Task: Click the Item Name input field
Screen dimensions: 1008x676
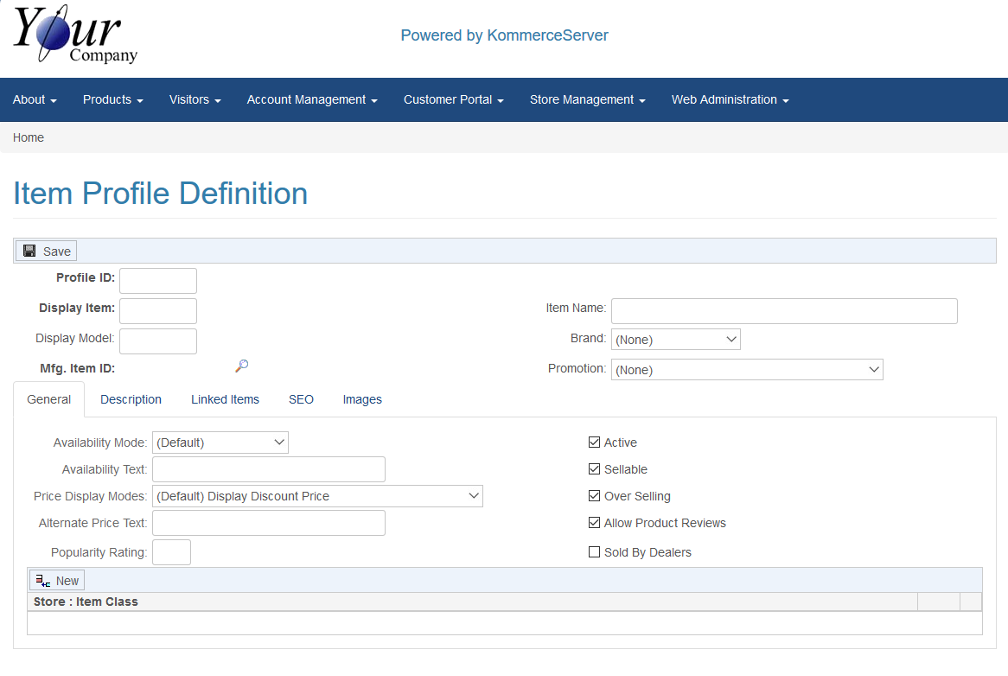Action: click(783, 311)
